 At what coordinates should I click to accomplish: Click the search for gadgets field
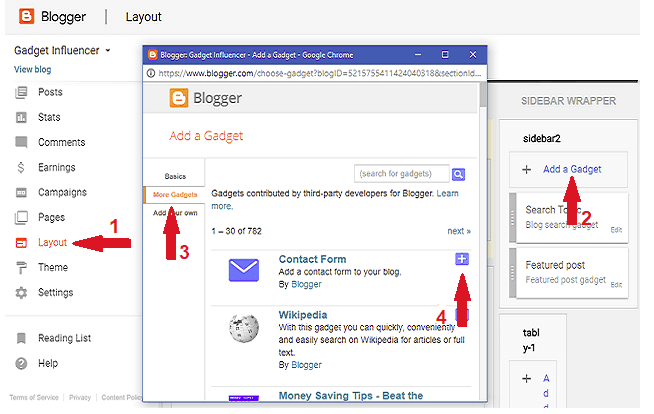click(x=402, y=173)
